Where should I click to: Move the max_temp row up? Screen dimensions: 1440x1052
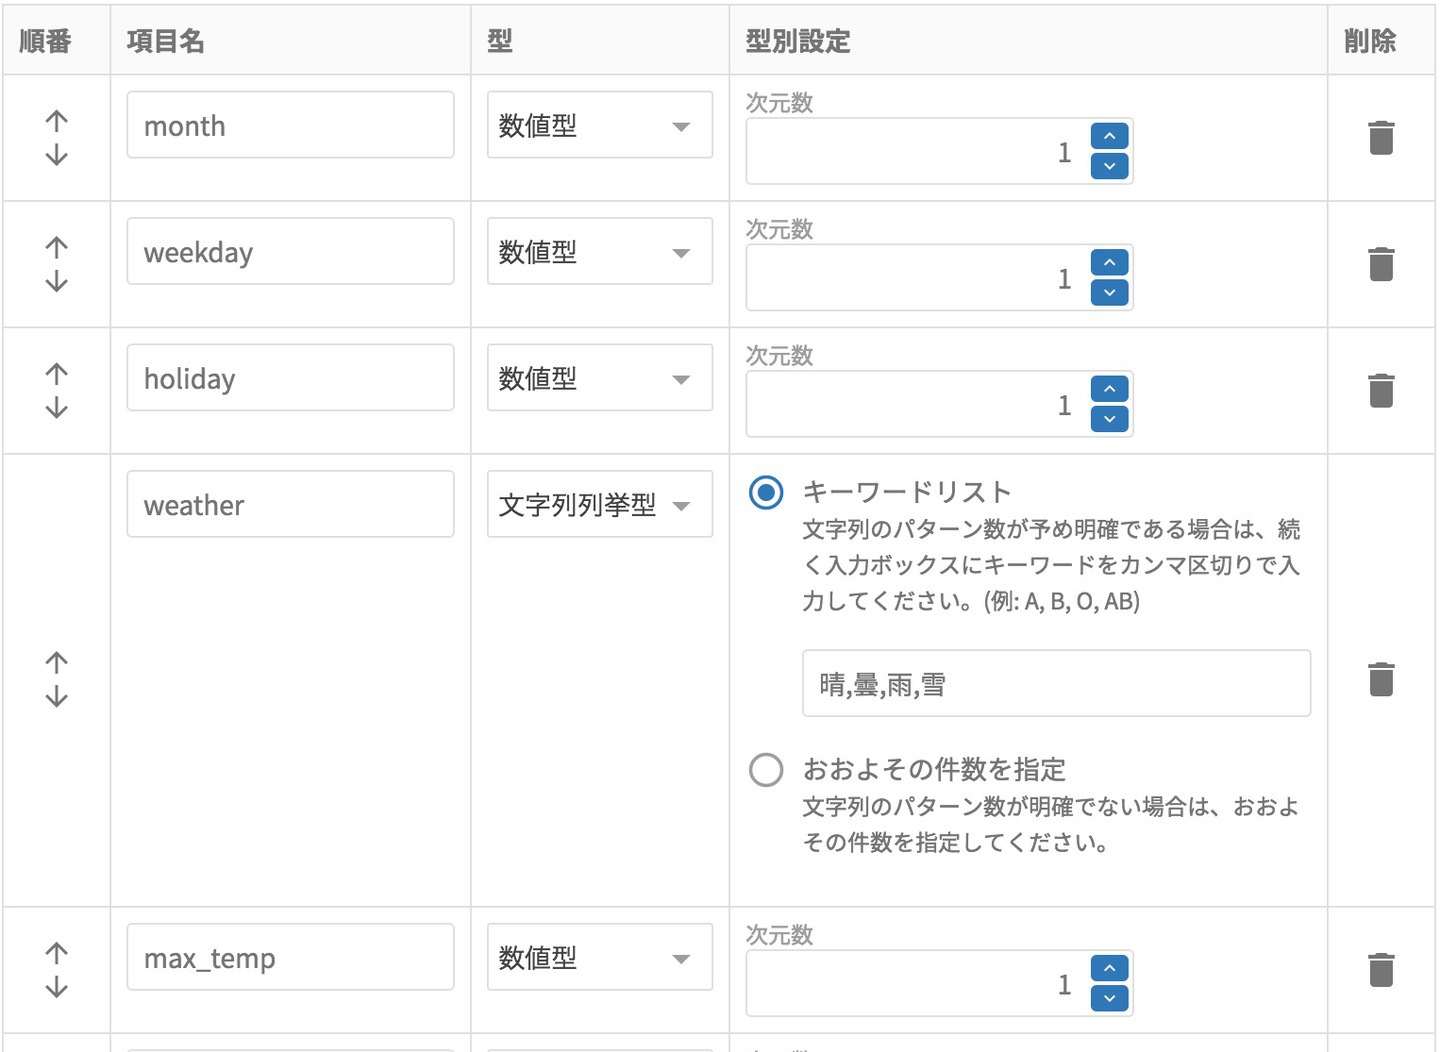coord(57,953)
